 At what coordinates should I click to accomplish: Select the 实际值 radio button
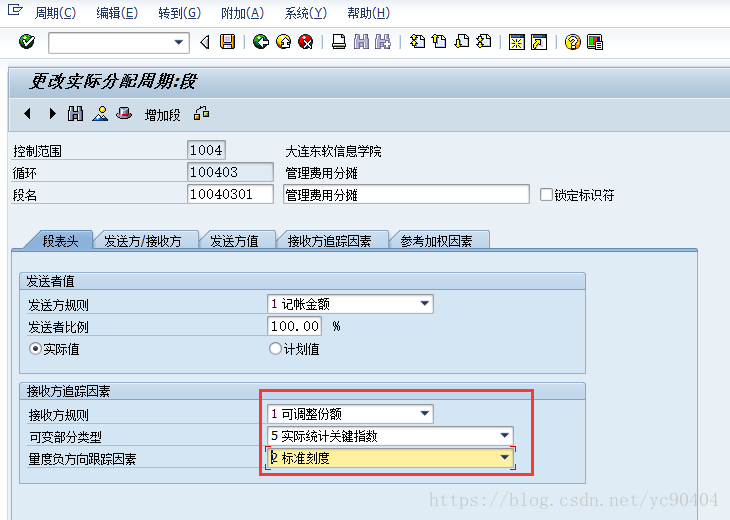coord(35,349)
